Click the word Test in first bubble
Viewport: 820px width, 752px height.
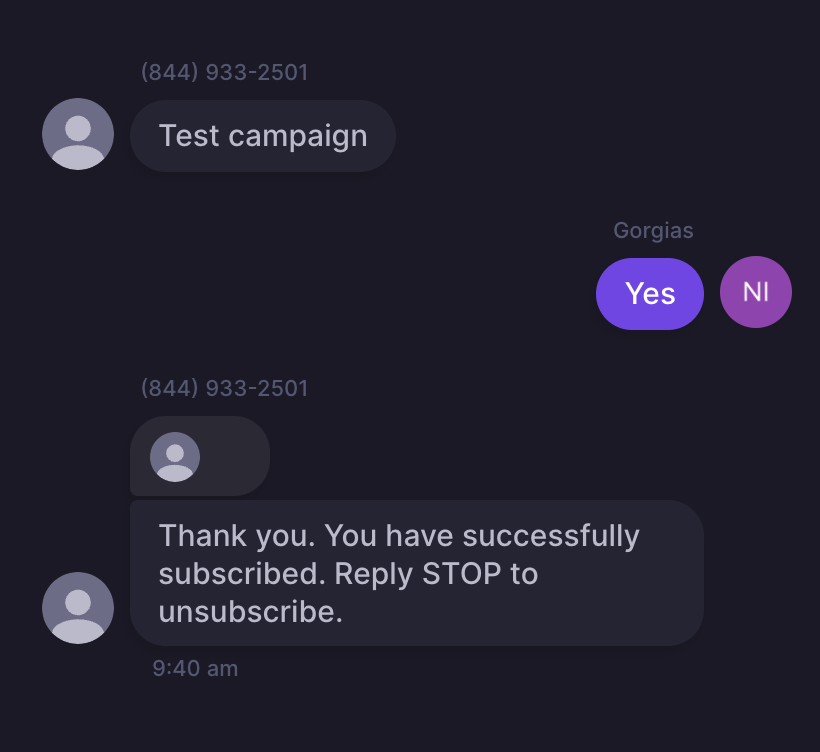[189, 136]
